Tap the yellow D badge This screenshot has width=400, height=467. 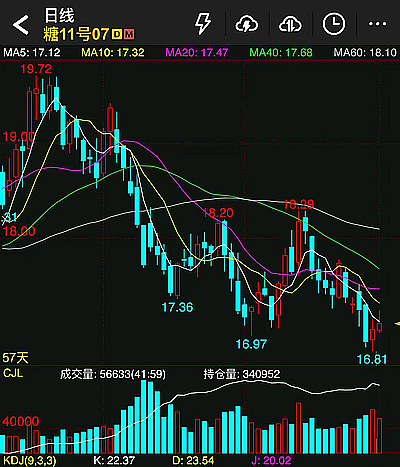(117, 34)
